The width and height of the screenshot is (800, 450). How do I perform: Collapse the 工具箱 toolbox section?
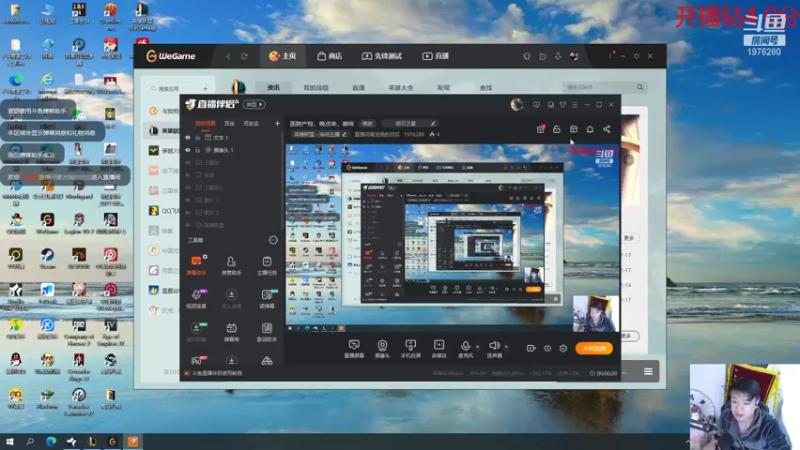coord(273,240)
